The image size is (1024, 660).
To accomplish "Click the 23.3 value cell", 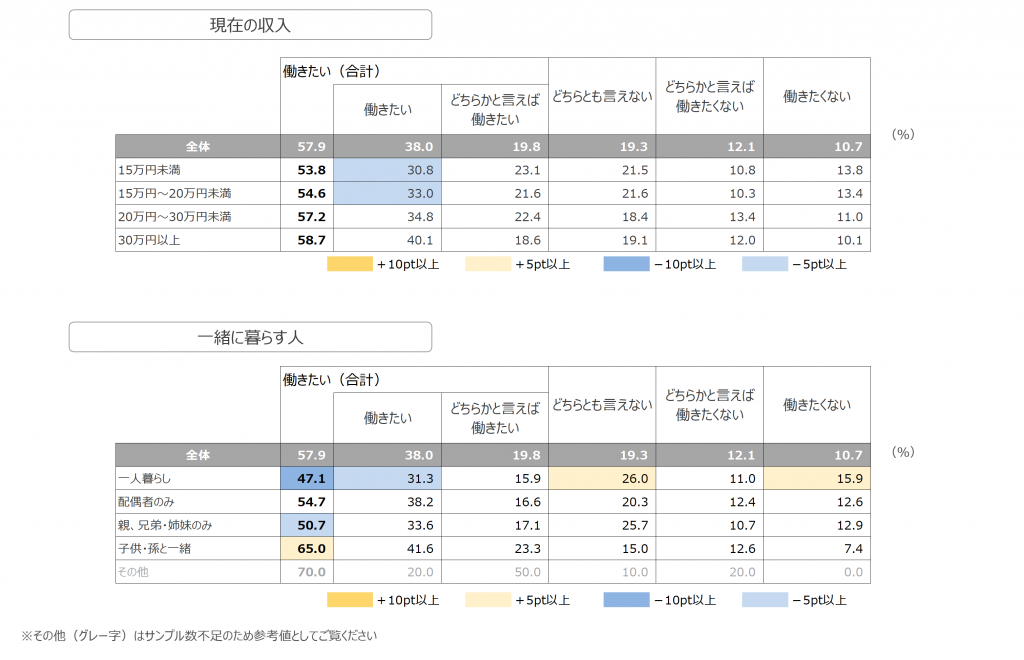I will [495, 548].
